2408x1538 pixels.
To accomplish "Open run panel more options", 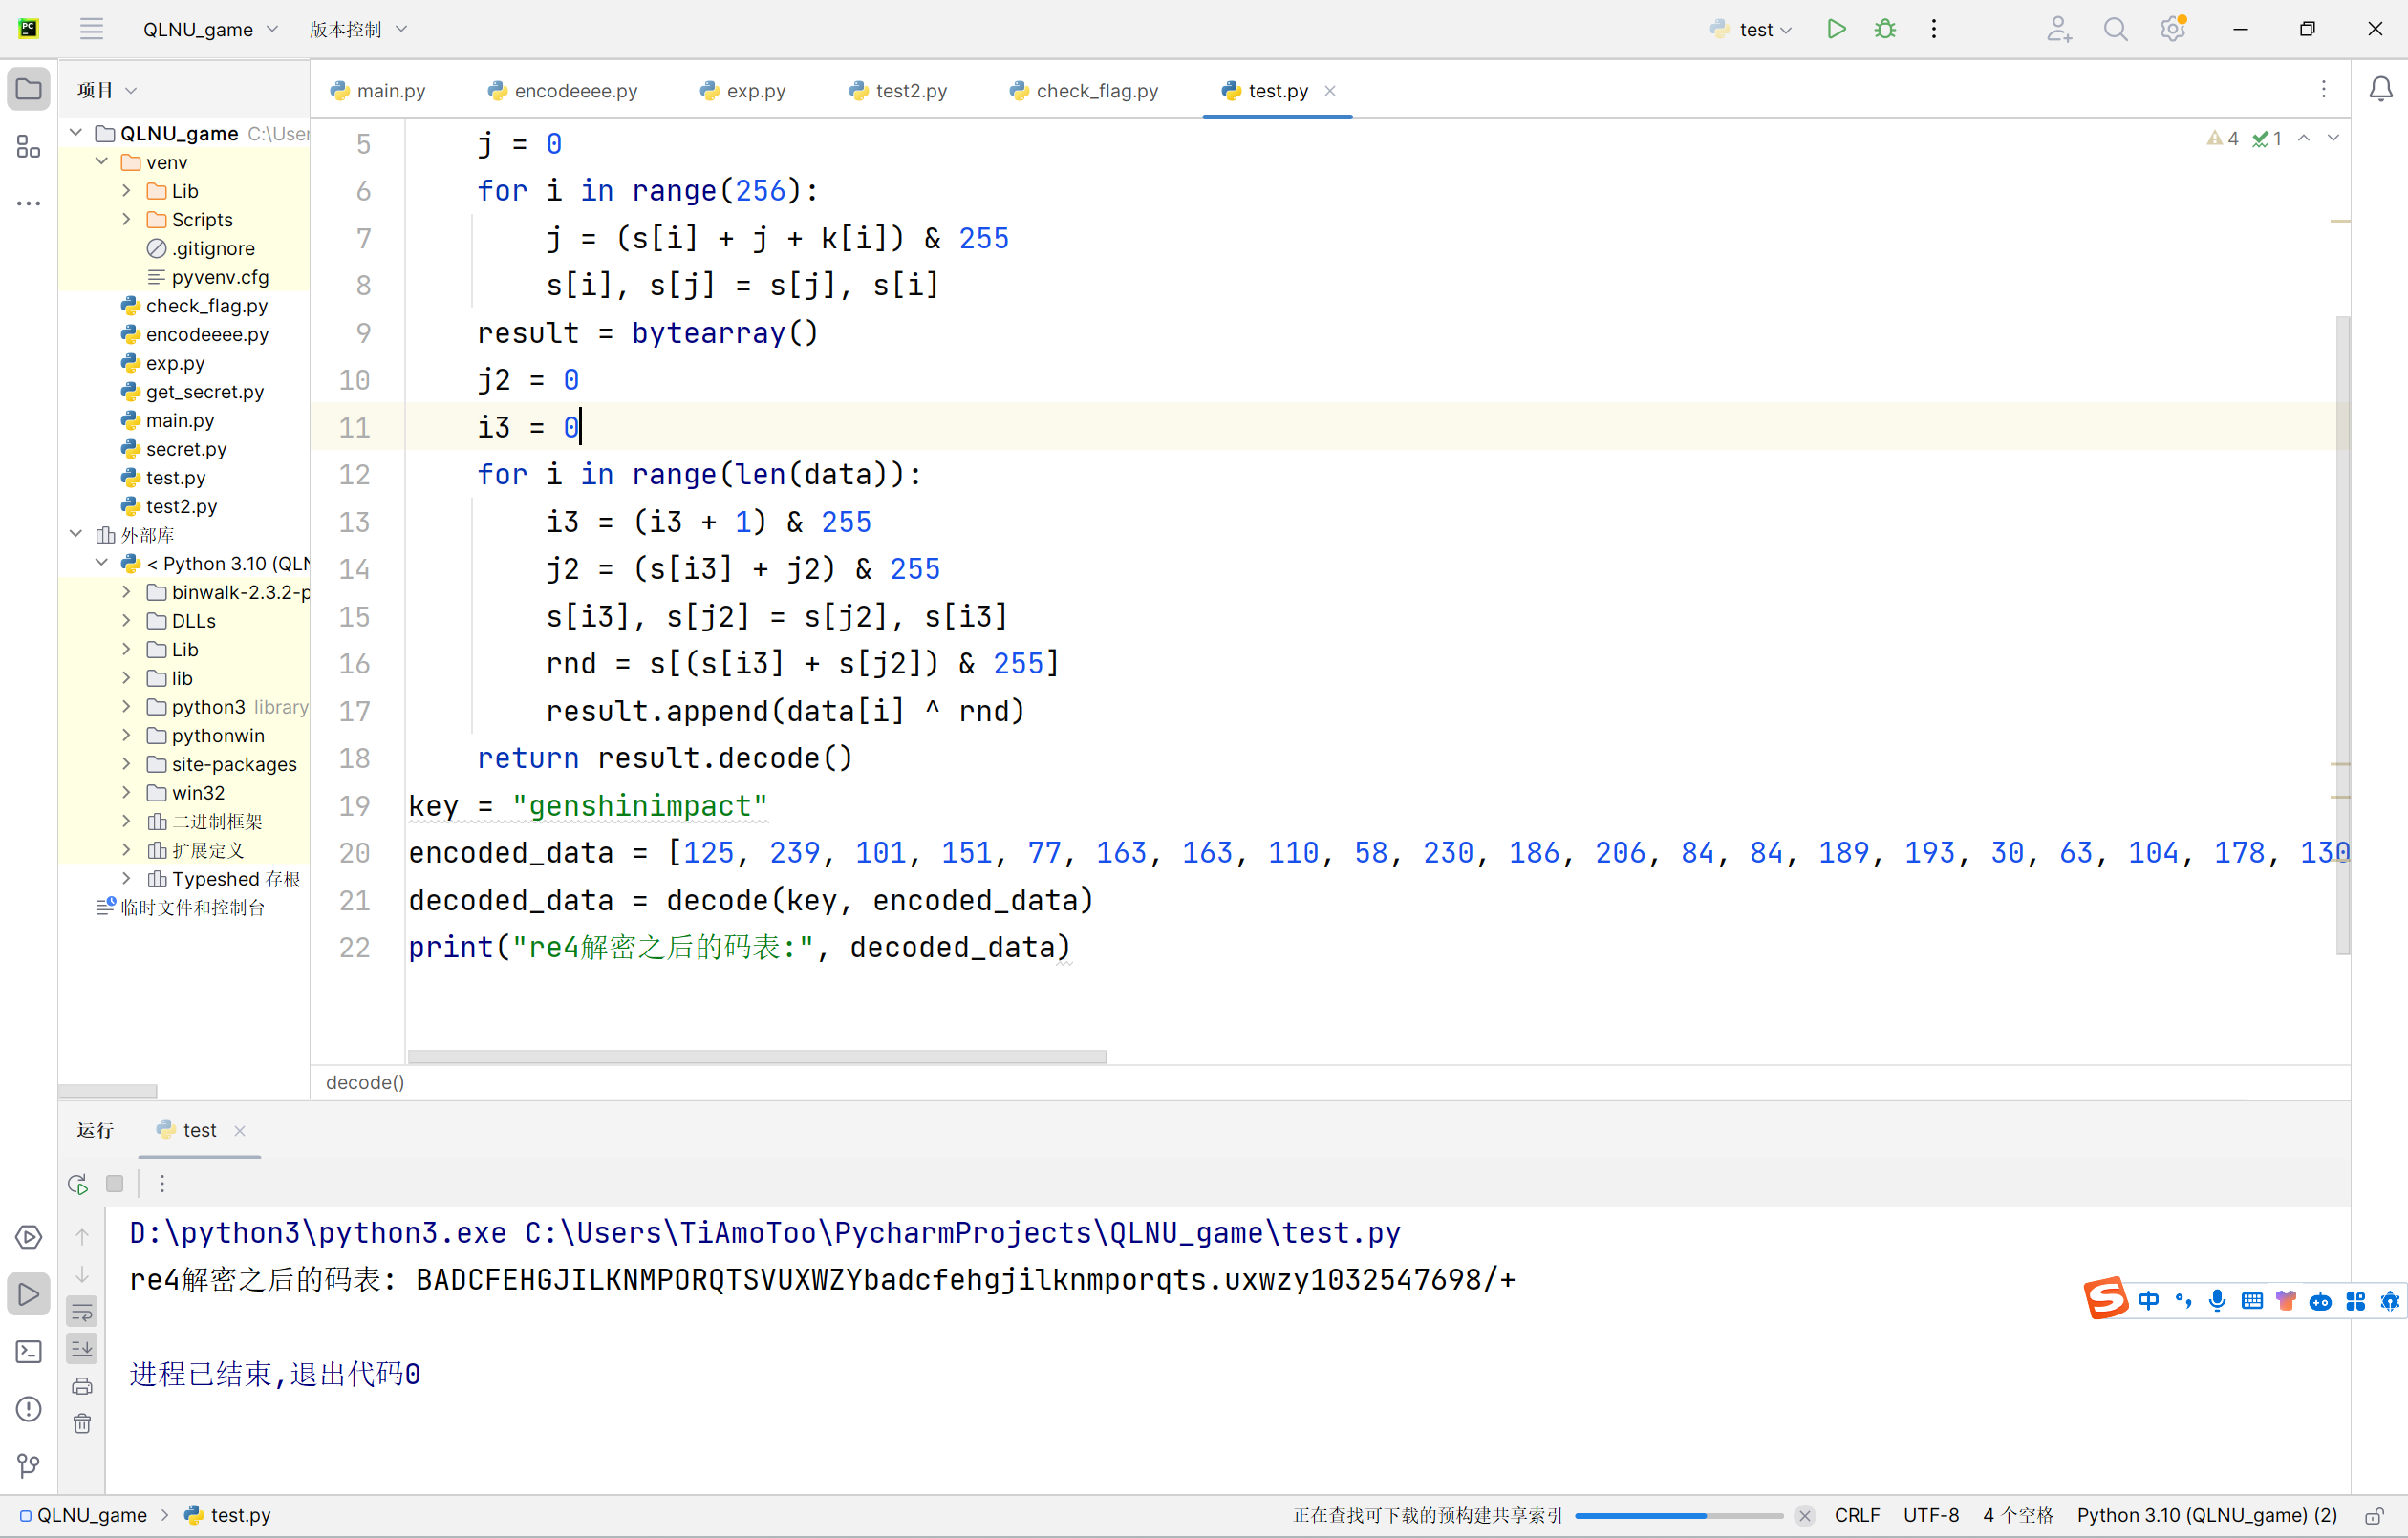I will (162, 1184).
